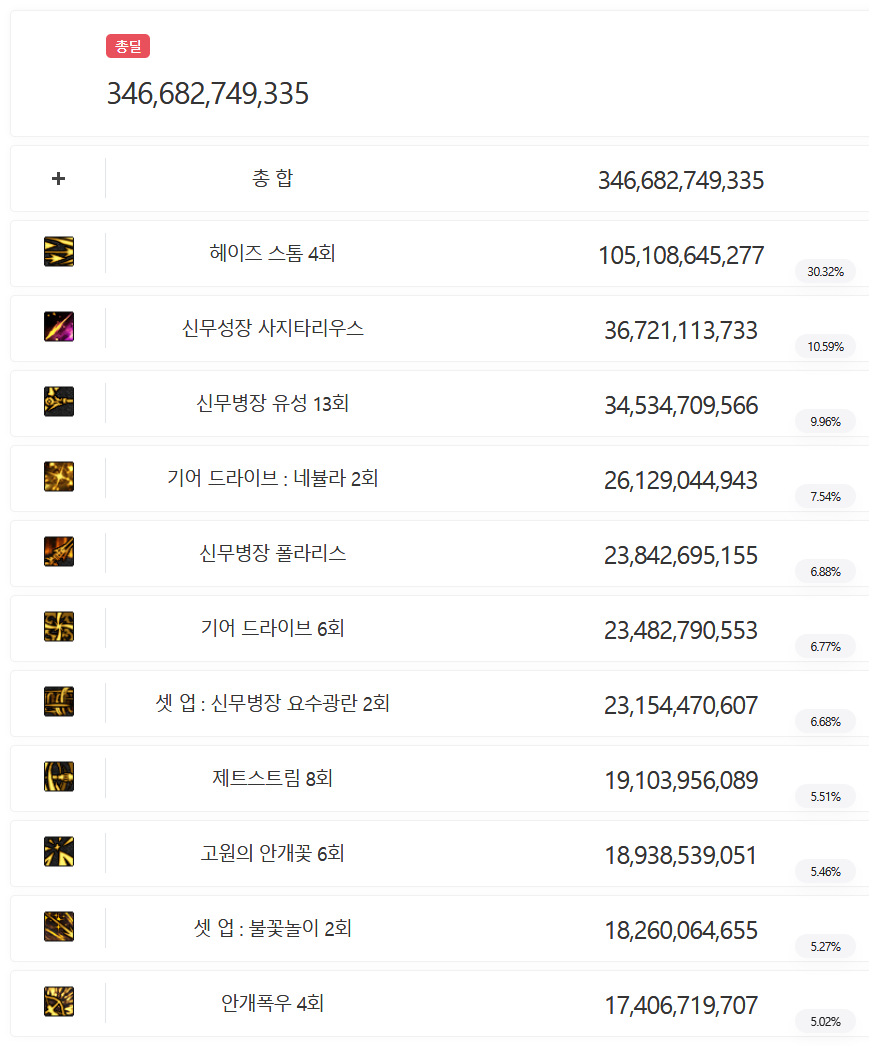The image size is (869, 1046).
Task: Expand the 총 합 row with plus
Action: point(59,179)
